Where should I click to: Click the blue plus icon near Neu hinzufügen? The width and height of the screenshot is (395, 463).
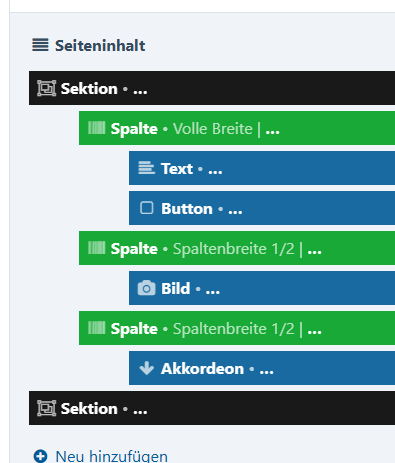click(x=40, y=456)
